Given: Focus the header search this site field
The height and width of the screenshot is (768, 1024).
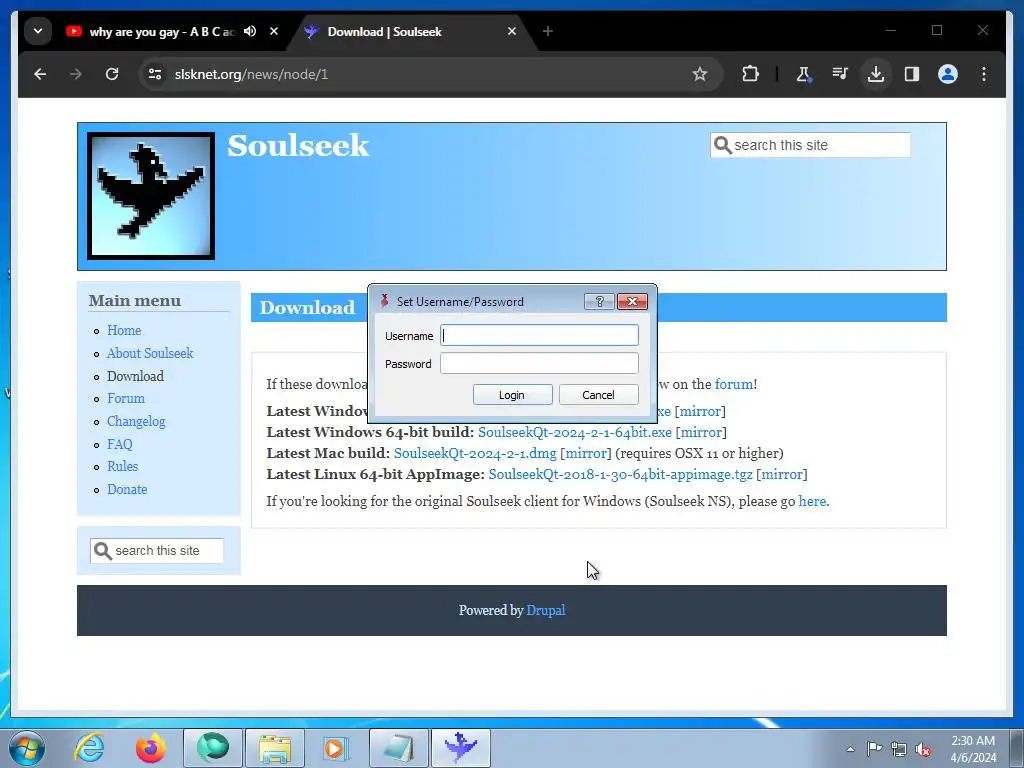Looking at the screenshot, I should point(810,145).
